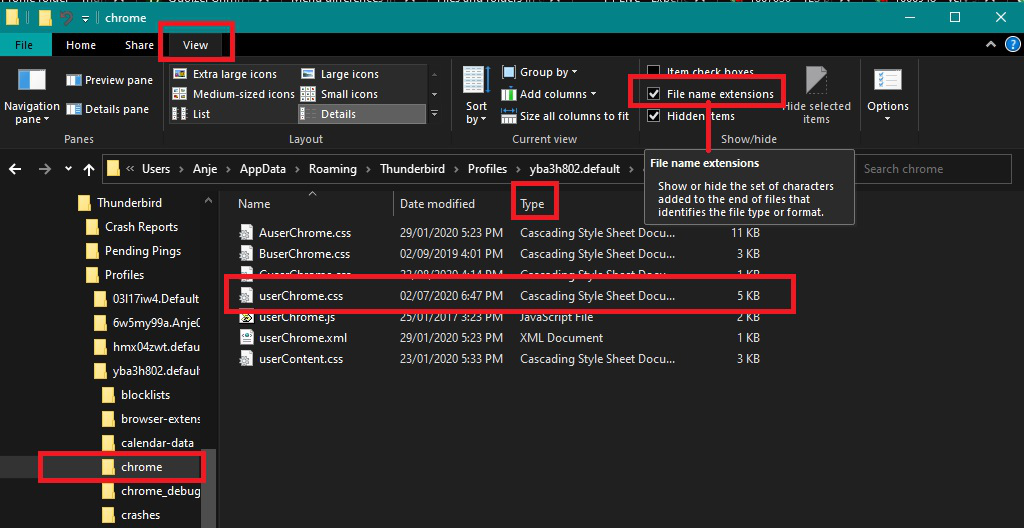Select the userChrome.css file
The width and height of the screenshot is (1024, 528).
point(301,296)
